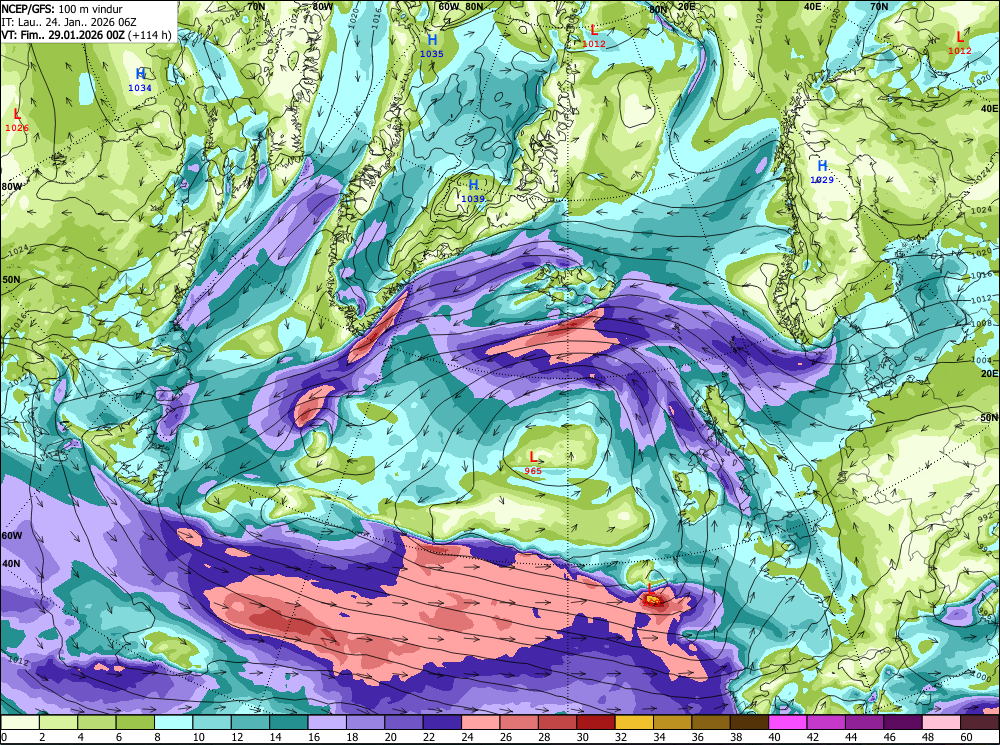The height and width of the screenshot is (745, 1000).
Task: Click the H 1039 high over Greenland
Action: [x=473, y=191]
